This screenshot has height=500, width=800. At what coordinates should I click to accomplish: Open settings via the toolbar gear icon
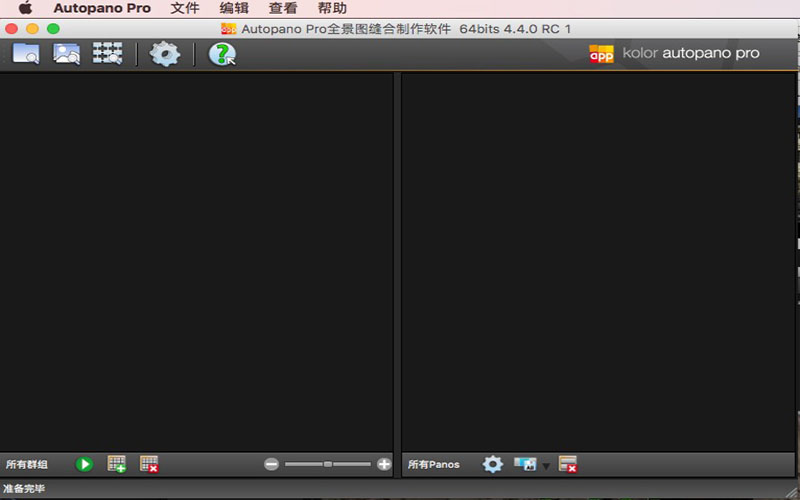164,54
